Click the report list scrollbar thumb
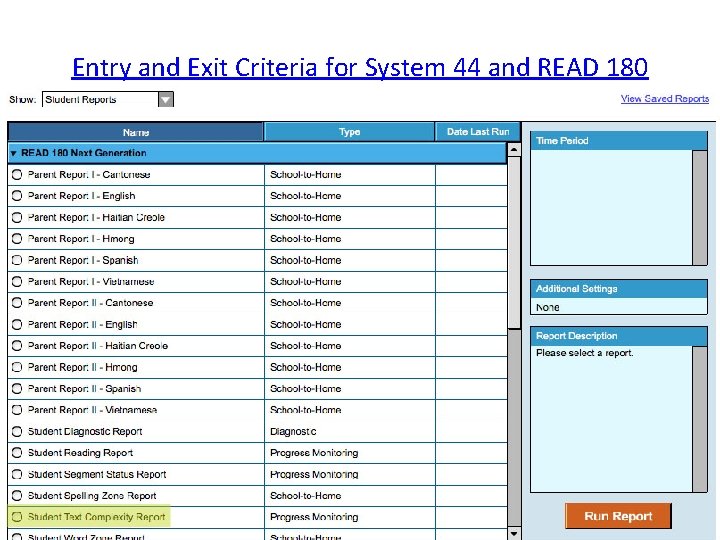 click(x=514, y=242)
